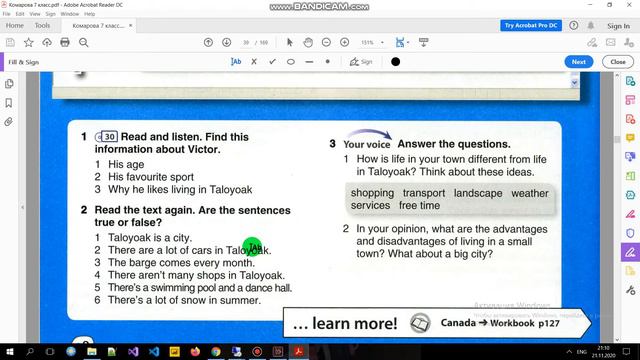Open the Windows Start menu
This screenshot has width=640, height=360.
point(9,351)
